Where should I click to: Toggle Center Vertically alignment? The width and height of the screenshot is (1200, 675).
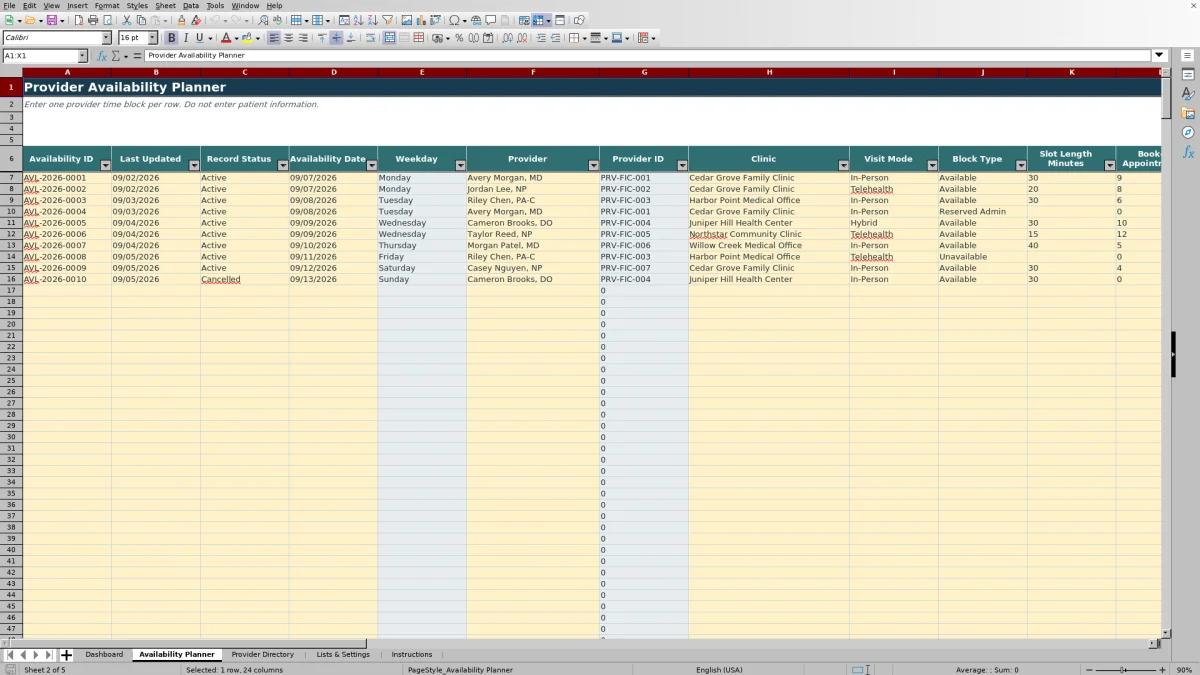336,38
